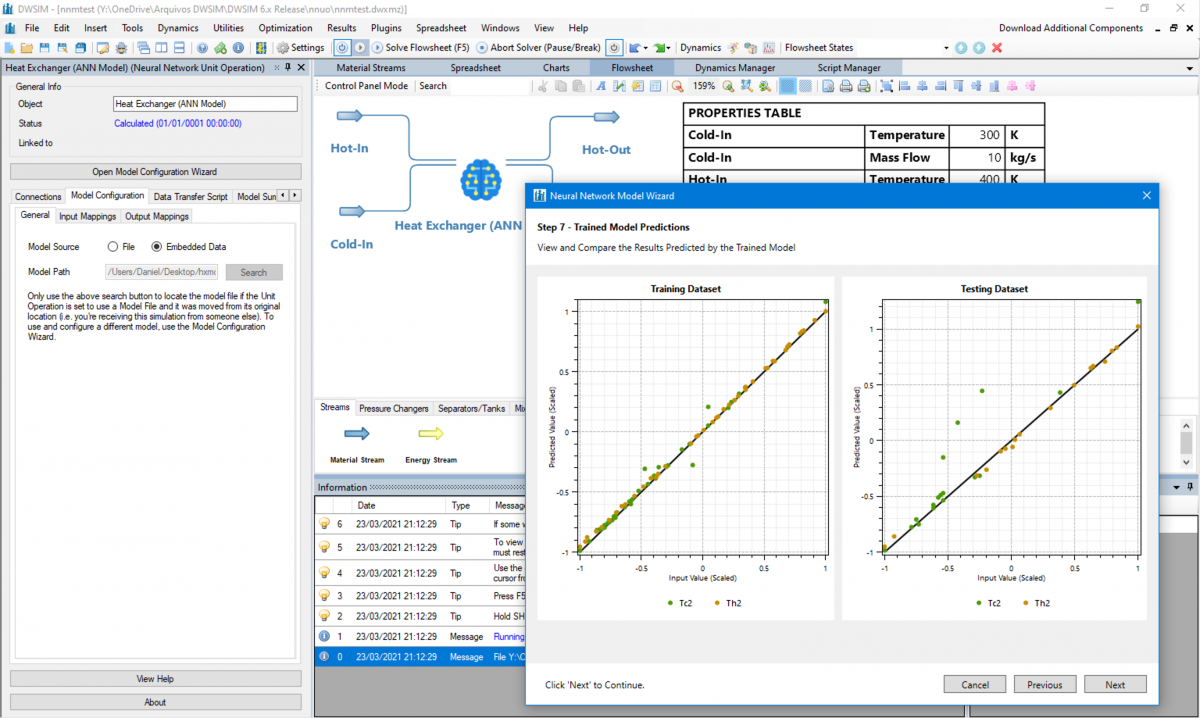Click Next in the Neural Network Model Wizard

[1115, 684]
